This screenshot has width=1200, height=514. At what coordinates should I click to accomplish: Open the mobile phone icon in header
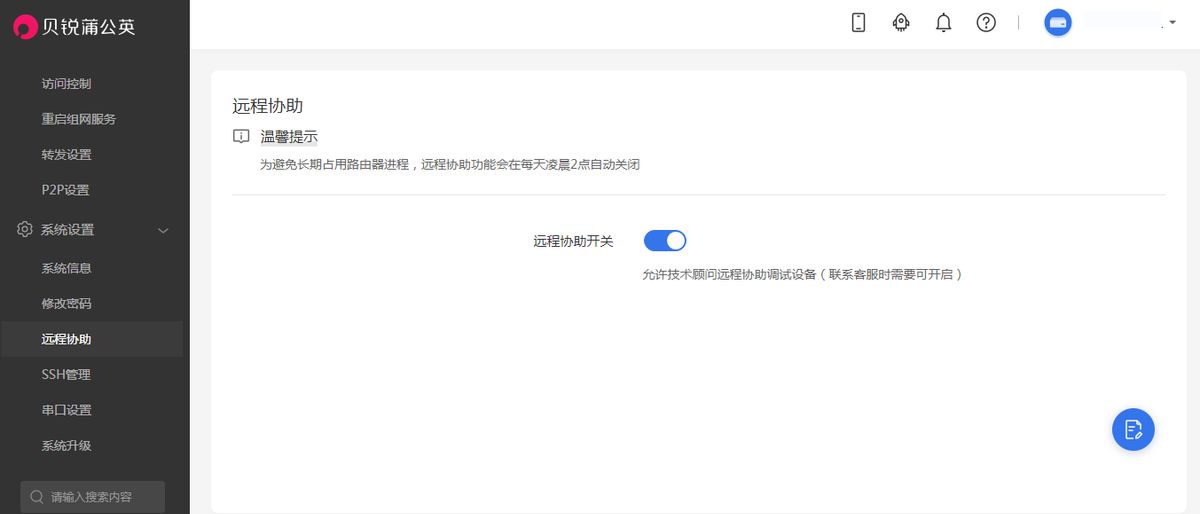(x=858, y=23)
